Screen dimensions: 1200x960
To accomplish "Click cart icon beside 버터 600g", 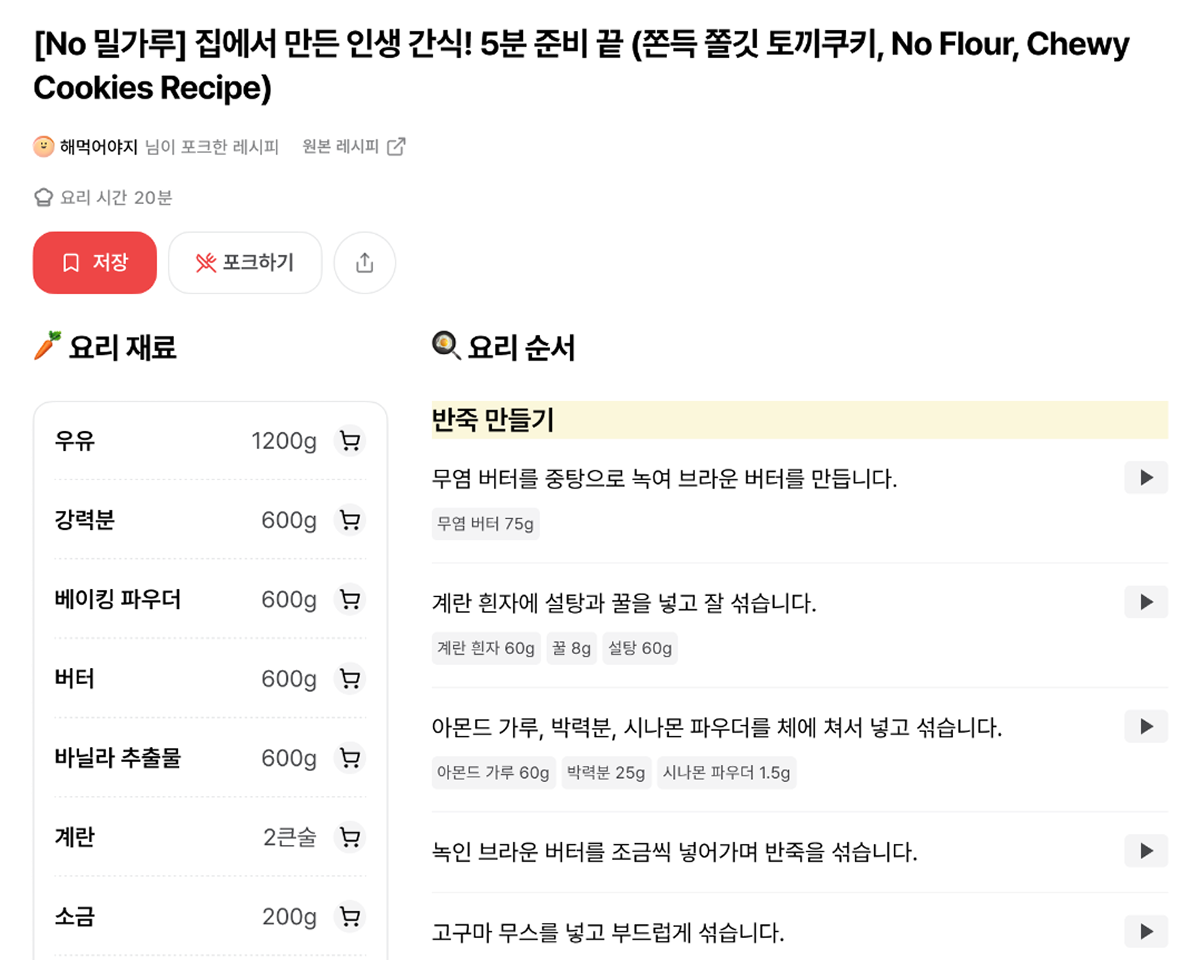I will pos(350,679).
